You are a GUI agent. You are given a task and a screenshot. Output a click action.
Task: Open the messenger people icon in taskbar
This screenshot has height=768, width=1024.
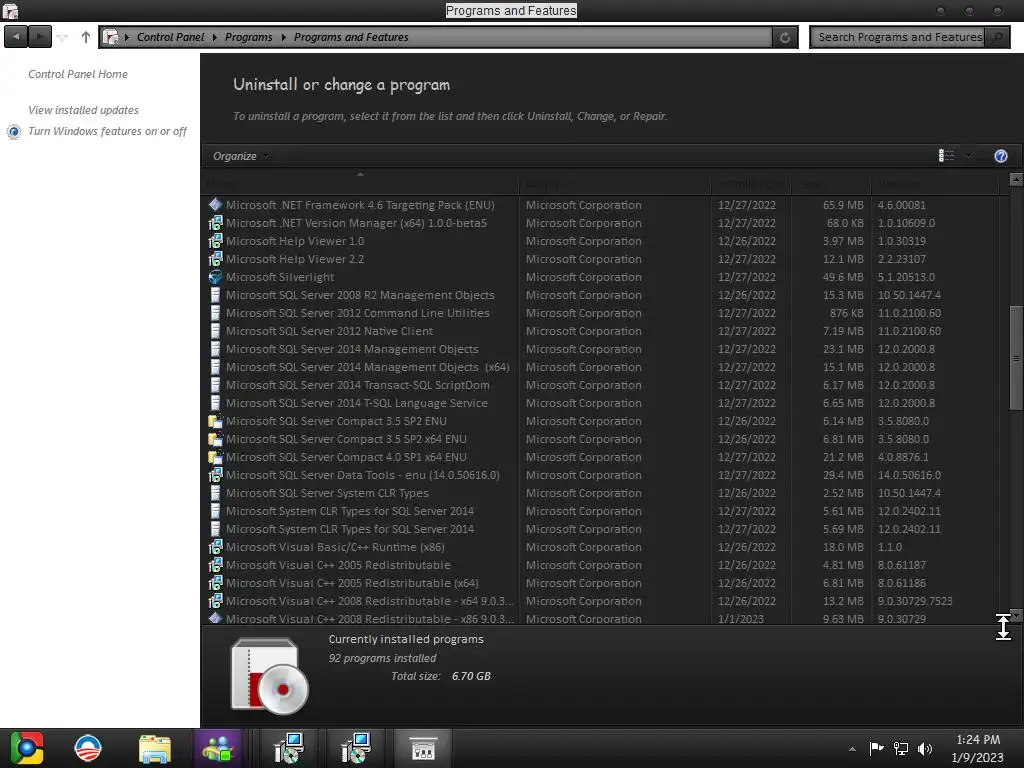pos(219,748)
